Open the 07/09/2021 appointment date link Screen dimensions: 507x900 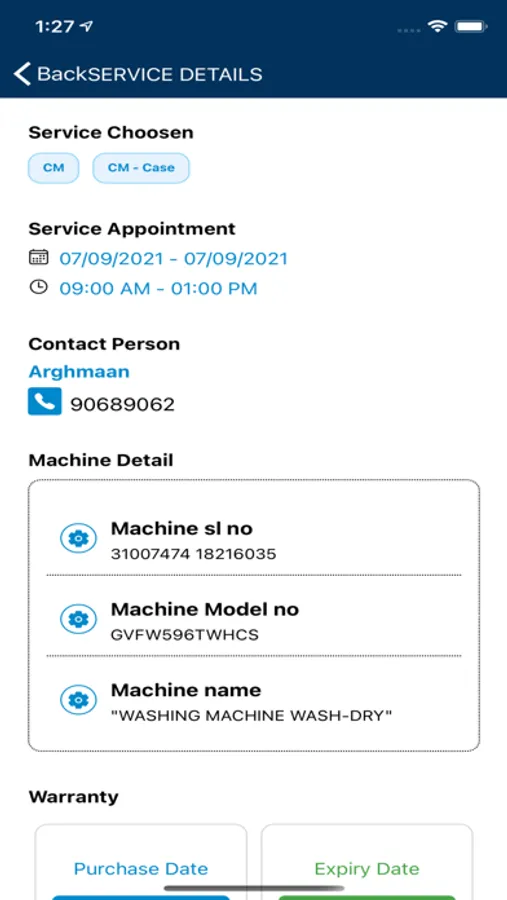[x=173, y=258]
